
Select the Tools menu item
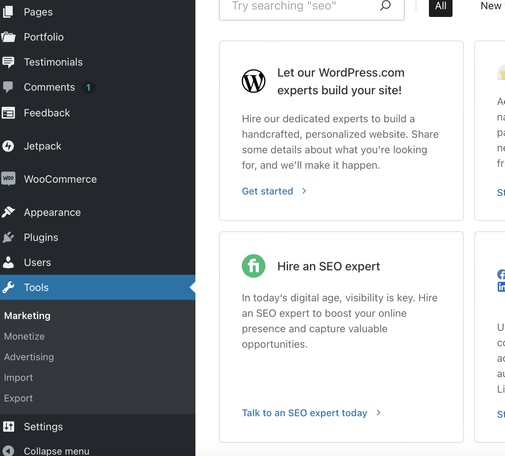pyautogui.click(x=98, y=287)
